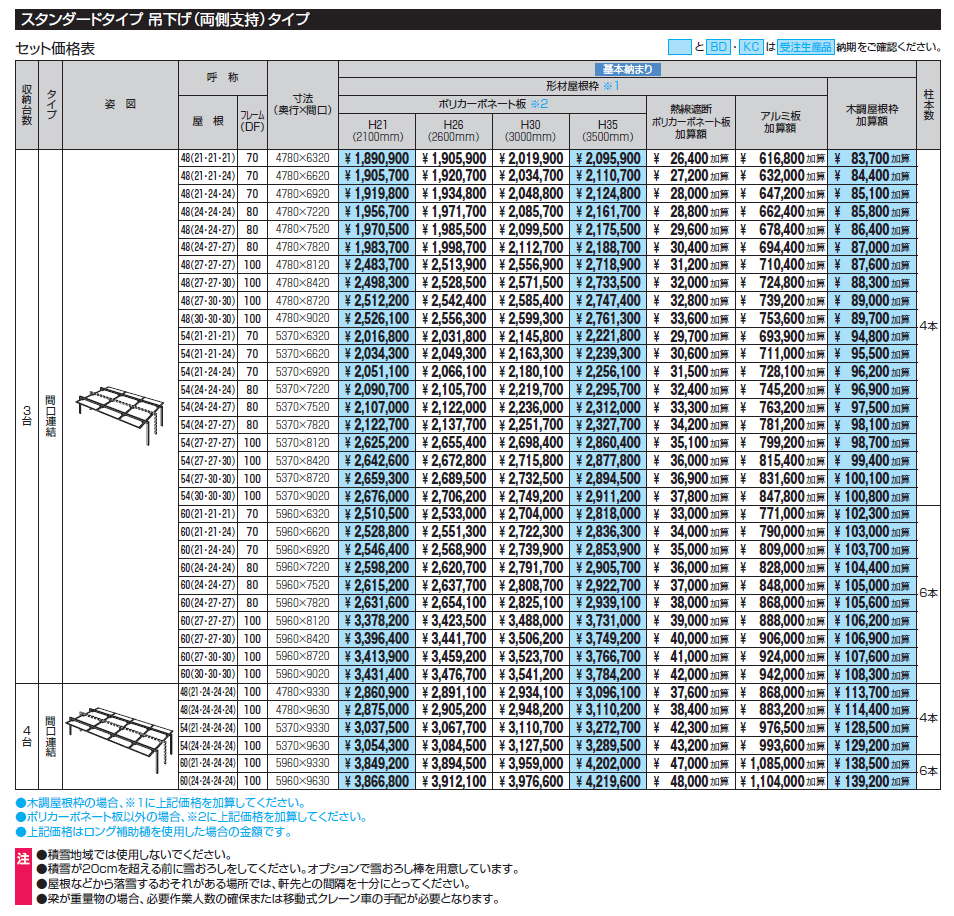Select the H21 (2100mm) column header
Viewport: 954px width, 916px height.
point(377,130)
